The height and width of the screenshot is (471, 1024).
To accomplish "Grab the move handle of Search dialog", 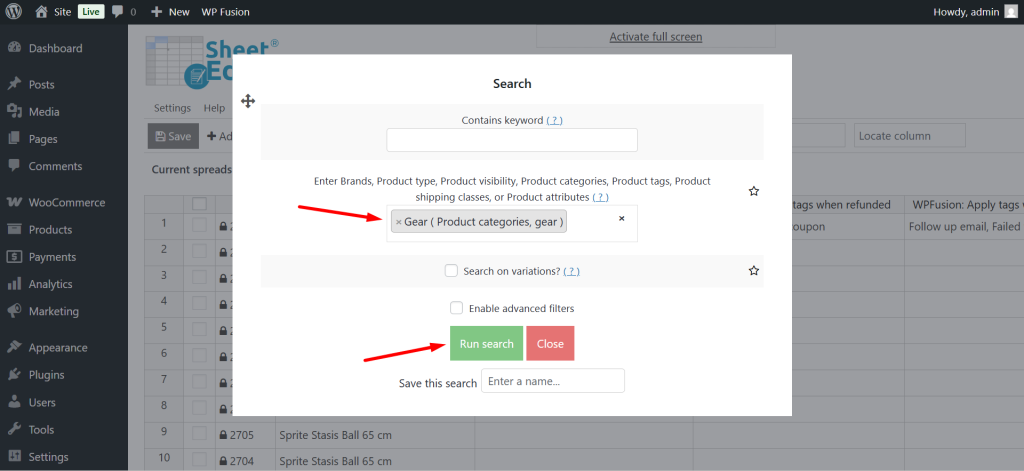I will [248, 101].
